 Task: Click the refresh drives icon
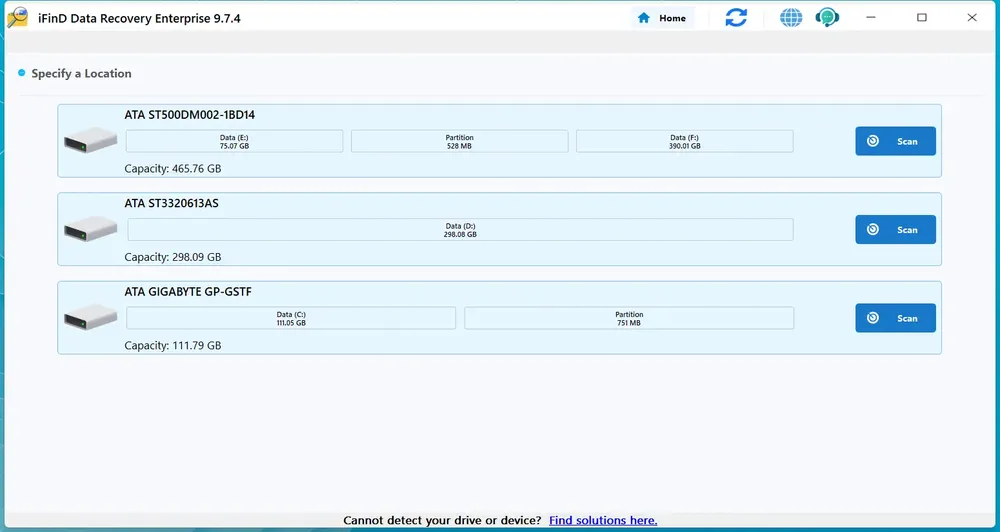736,18
